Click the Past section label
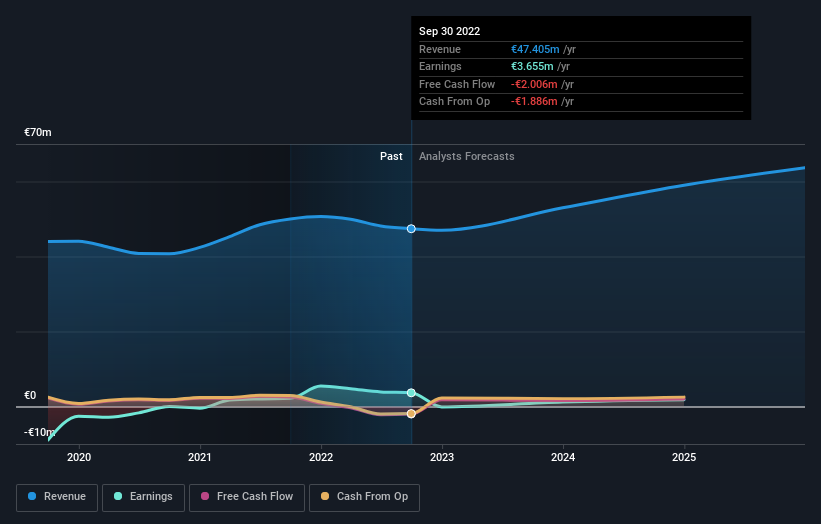821x524 pixels. (391, 157)
